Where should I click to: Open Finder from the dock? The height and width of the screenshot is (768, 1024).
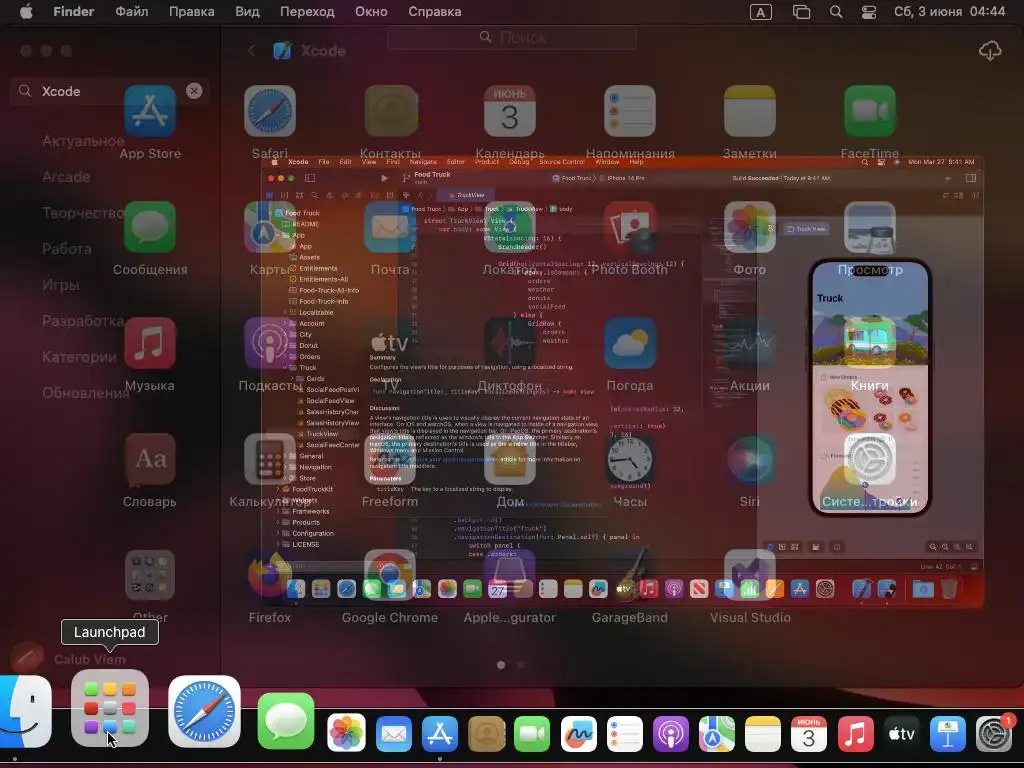(25, 711)
